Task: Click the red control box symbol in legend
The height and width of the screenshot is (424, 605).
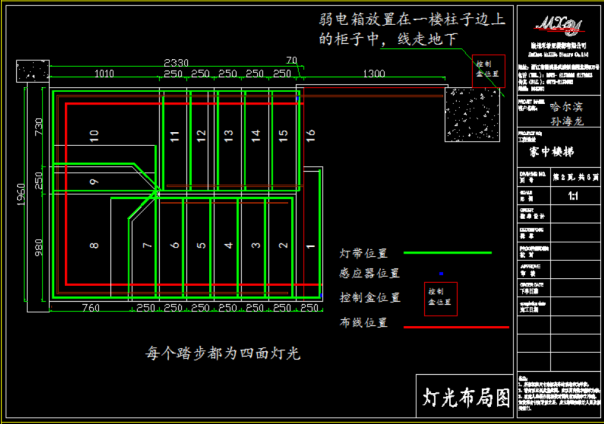Action: pyautogui.click(x=441, y=298)
